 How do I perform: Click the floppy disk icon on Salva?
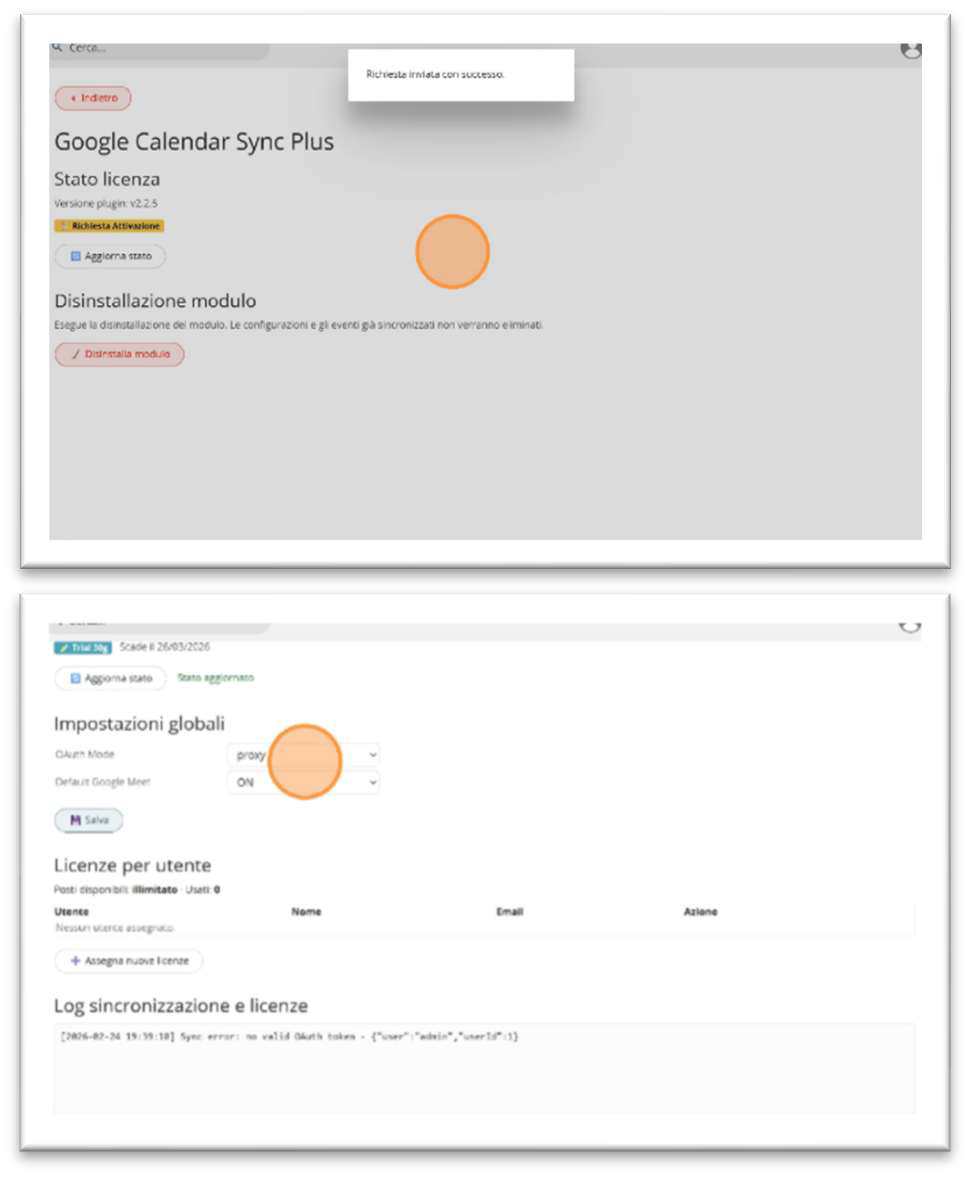coord(75,820)
